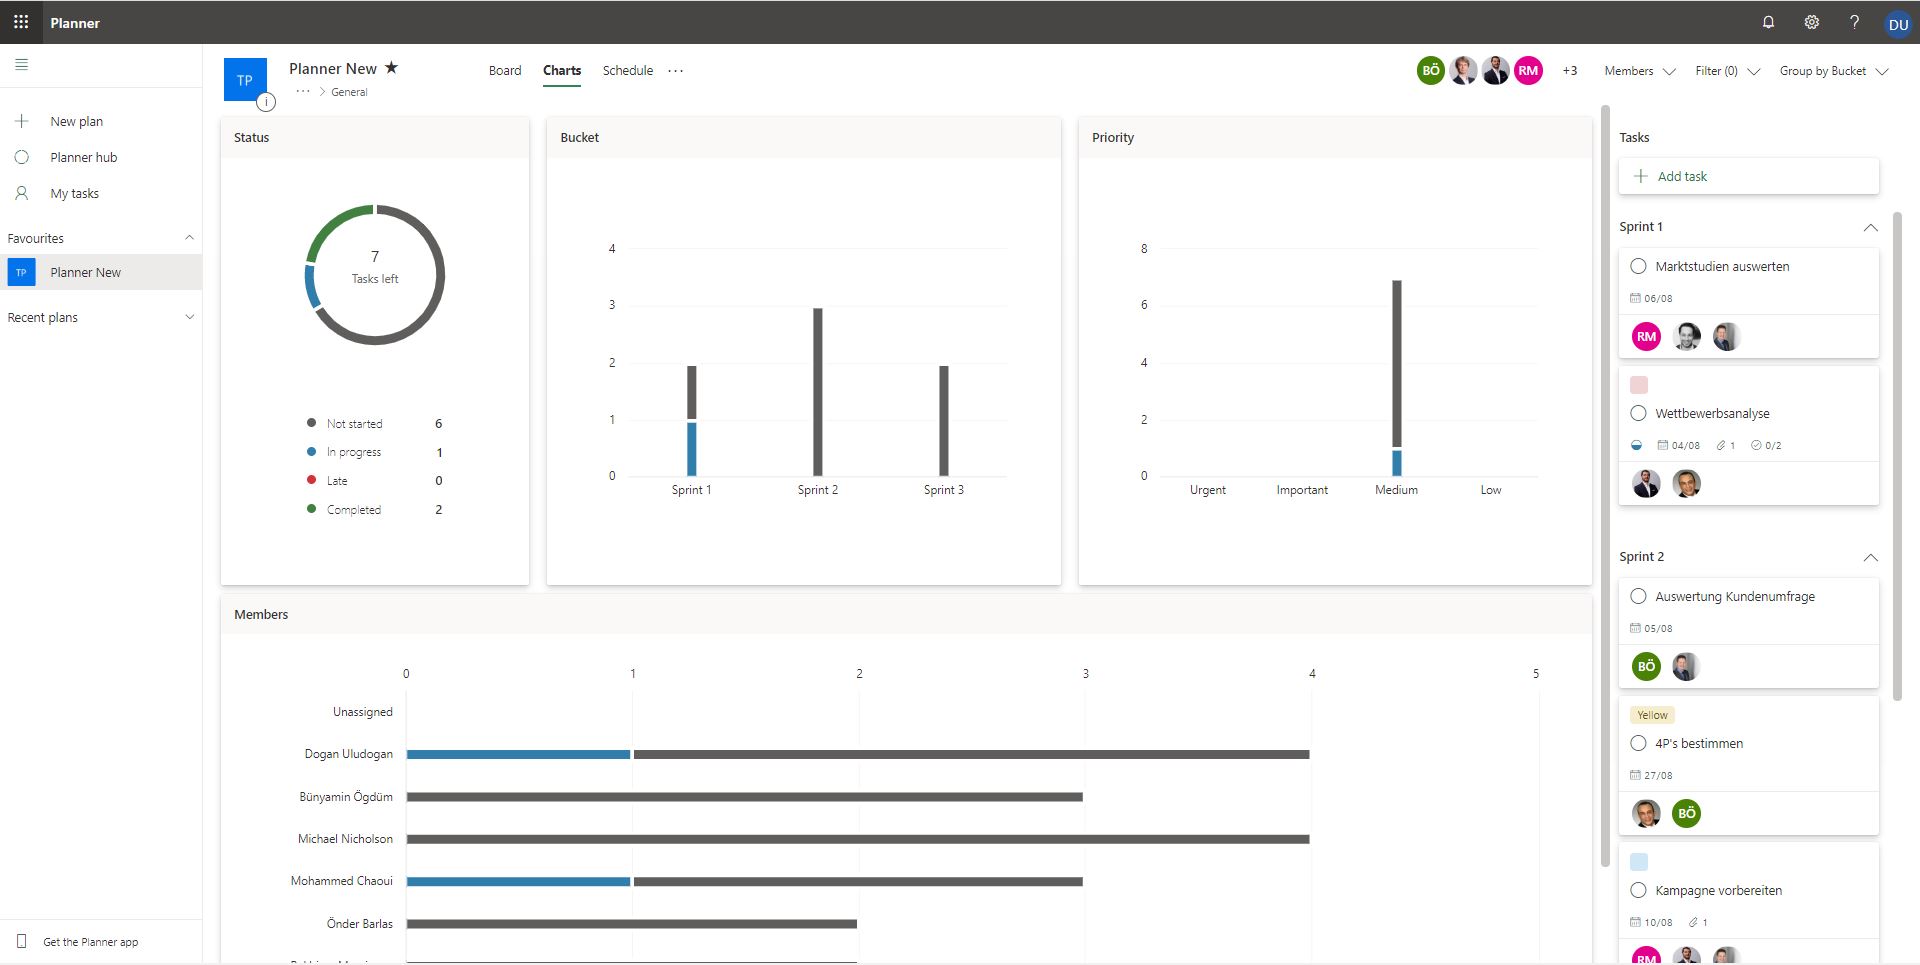Viewport: 1920px width, 965px height.
Task: Switch to the Board tab
Action: [504, 70]
